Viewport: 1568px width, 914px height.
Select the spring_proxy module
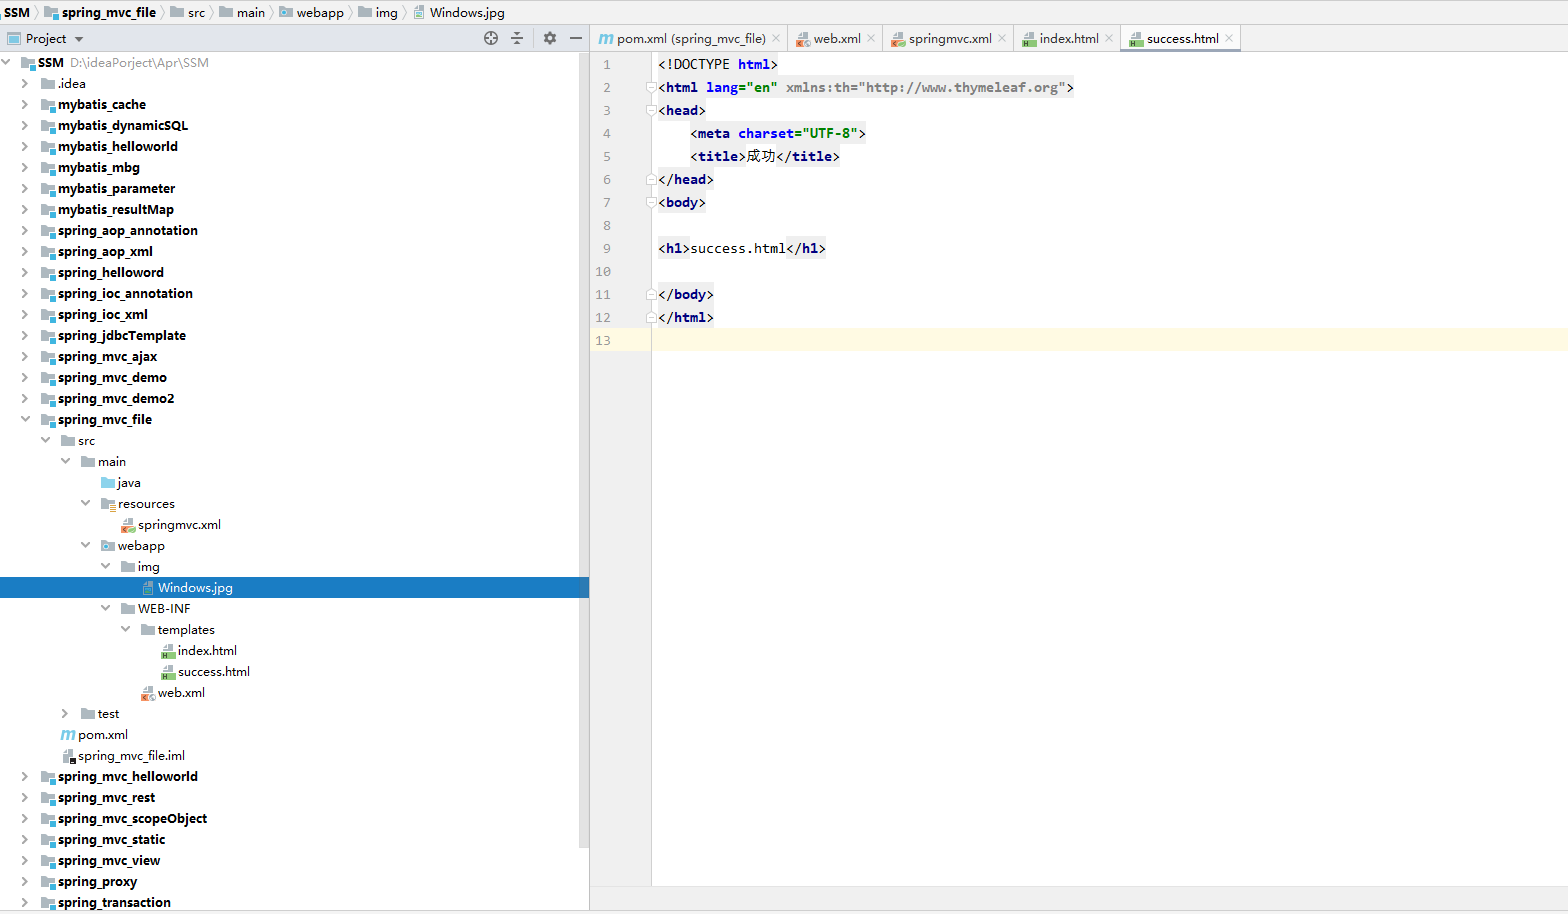(x=98, y=881)
